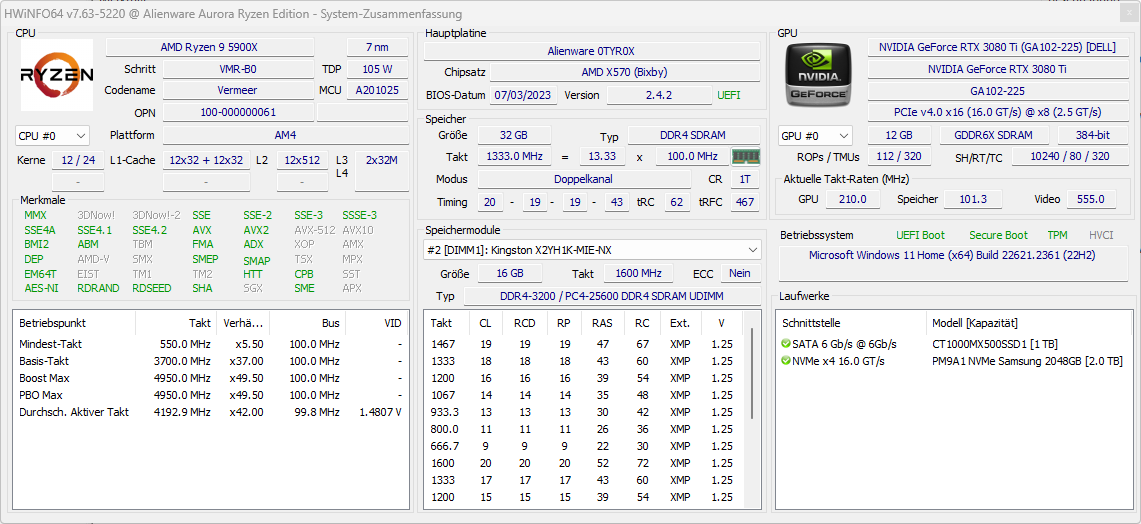The width and height of the screenshot is (1141, 524).
Task: Select the 12 / 24 cores field
Action: pos(78,160)
